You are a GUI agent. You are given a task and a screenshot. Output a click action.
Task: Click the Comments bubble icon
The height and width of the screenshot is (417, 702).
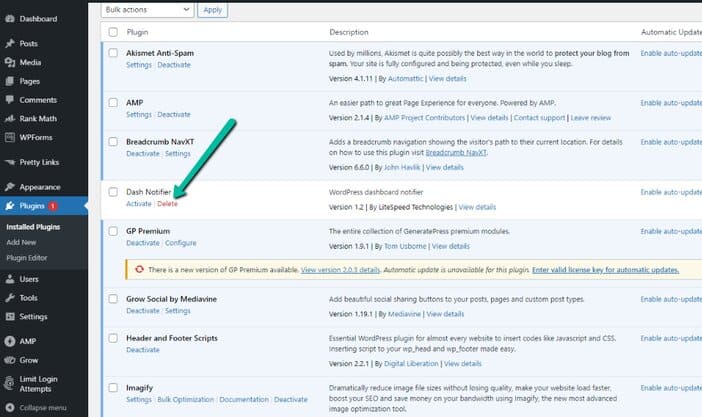click(10, 99)
